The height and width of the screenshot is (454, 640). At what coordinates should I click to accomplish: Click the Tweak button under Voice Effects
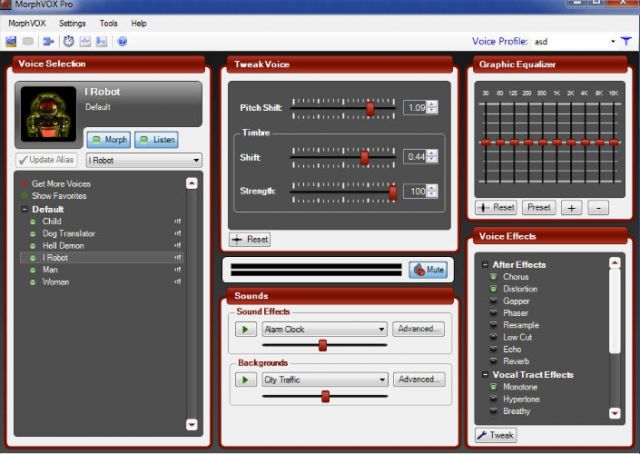pos(496,435)
